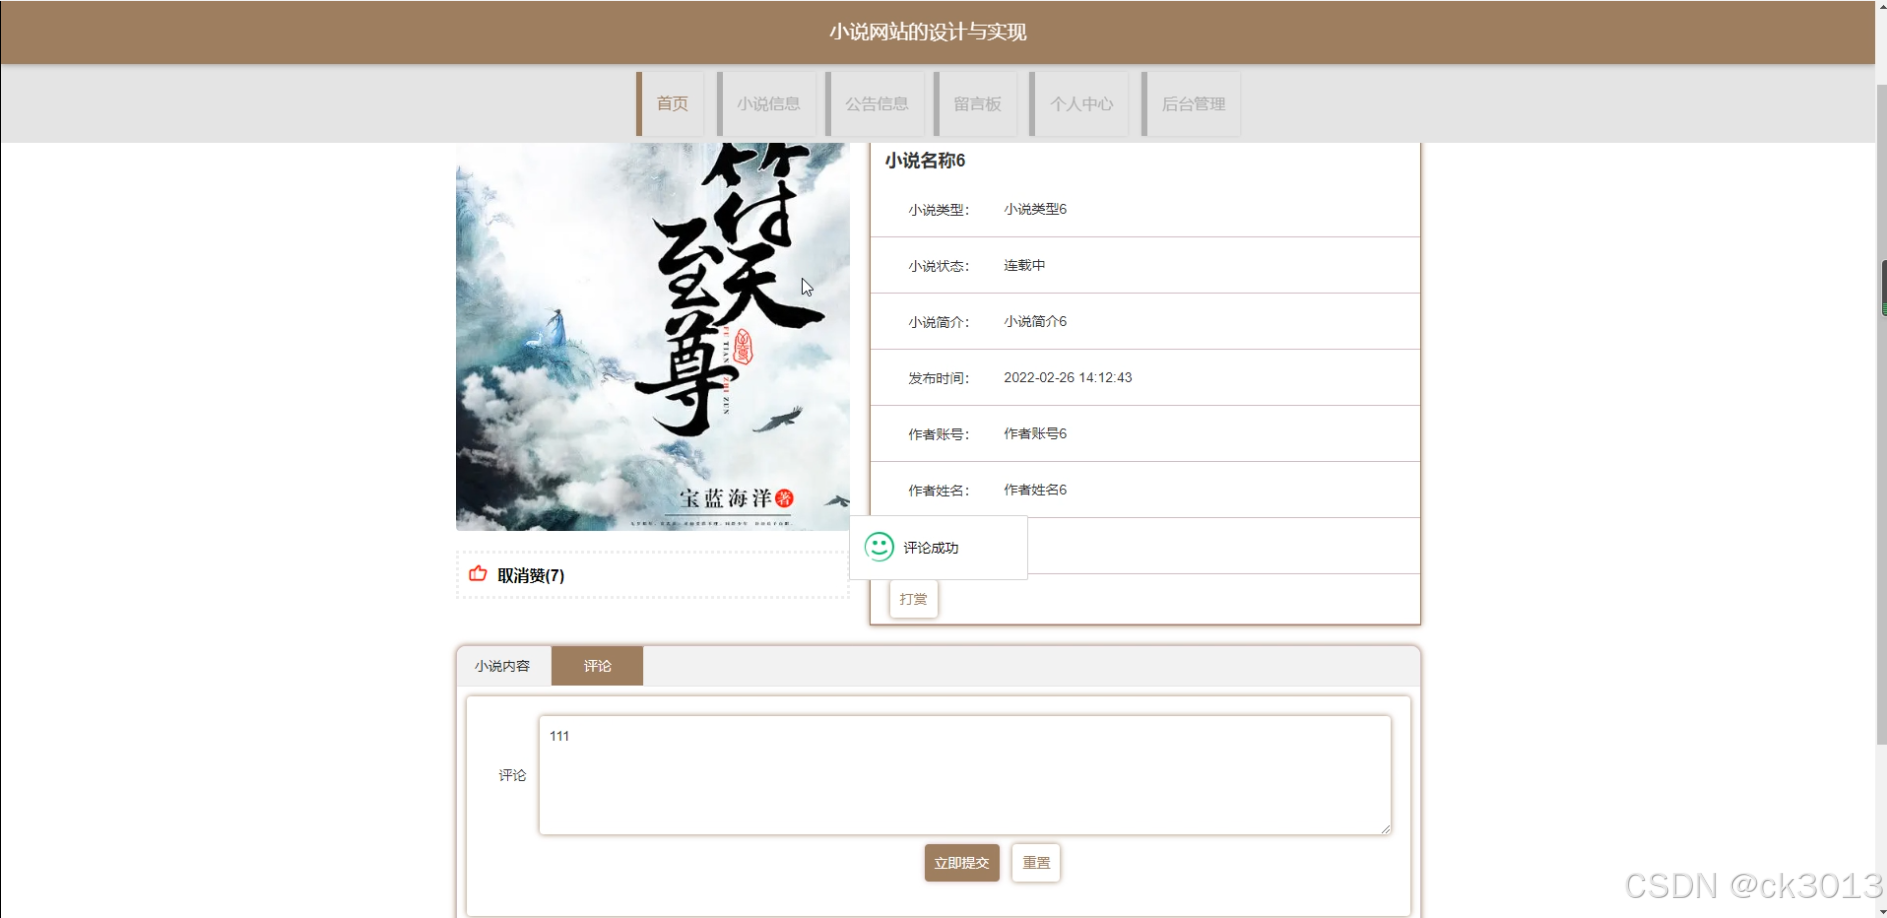Click the thumbs-up like icon
Screen dimensions: 1887x918
coord(478,574)
